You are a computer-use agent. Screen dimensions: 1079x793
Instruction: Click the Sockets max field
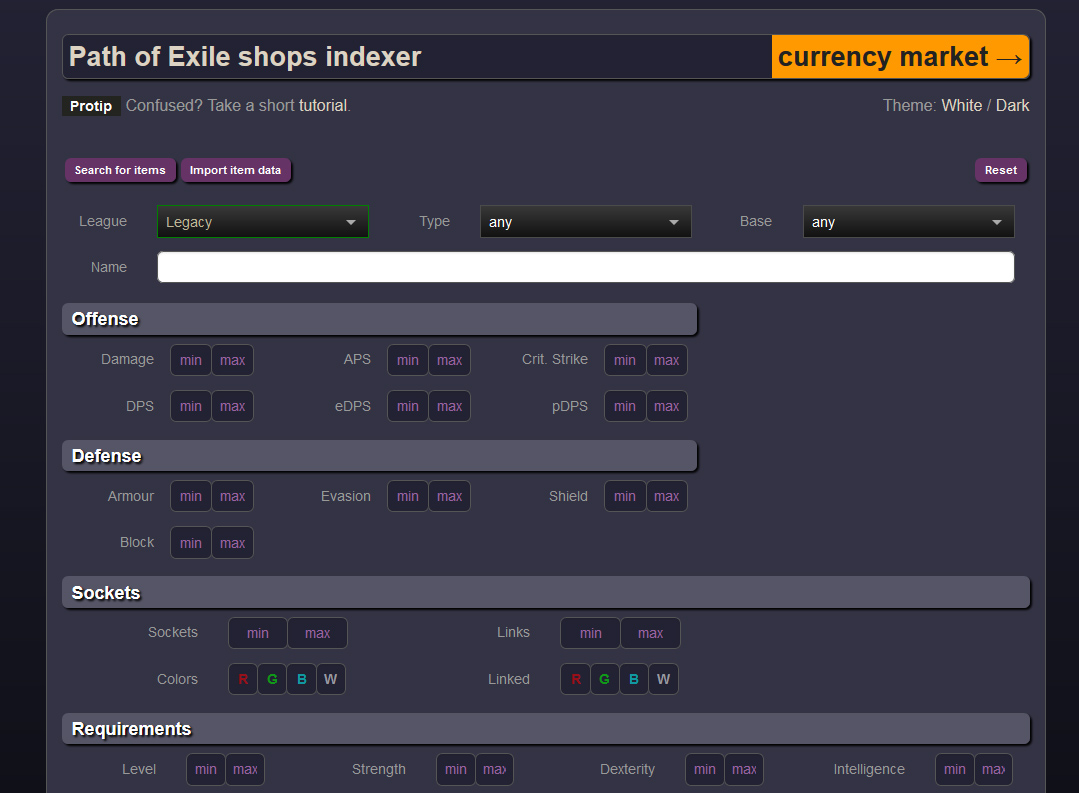click(x=317, y=633)
